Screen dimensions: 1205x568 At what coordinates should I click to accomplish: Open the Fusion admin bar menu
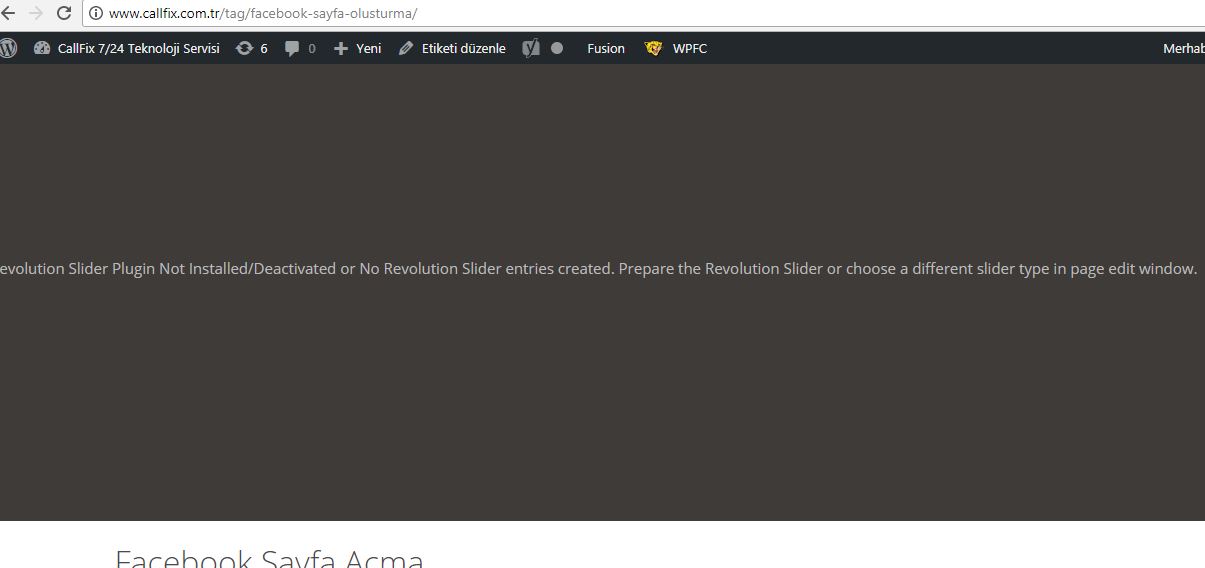(605, 48)
